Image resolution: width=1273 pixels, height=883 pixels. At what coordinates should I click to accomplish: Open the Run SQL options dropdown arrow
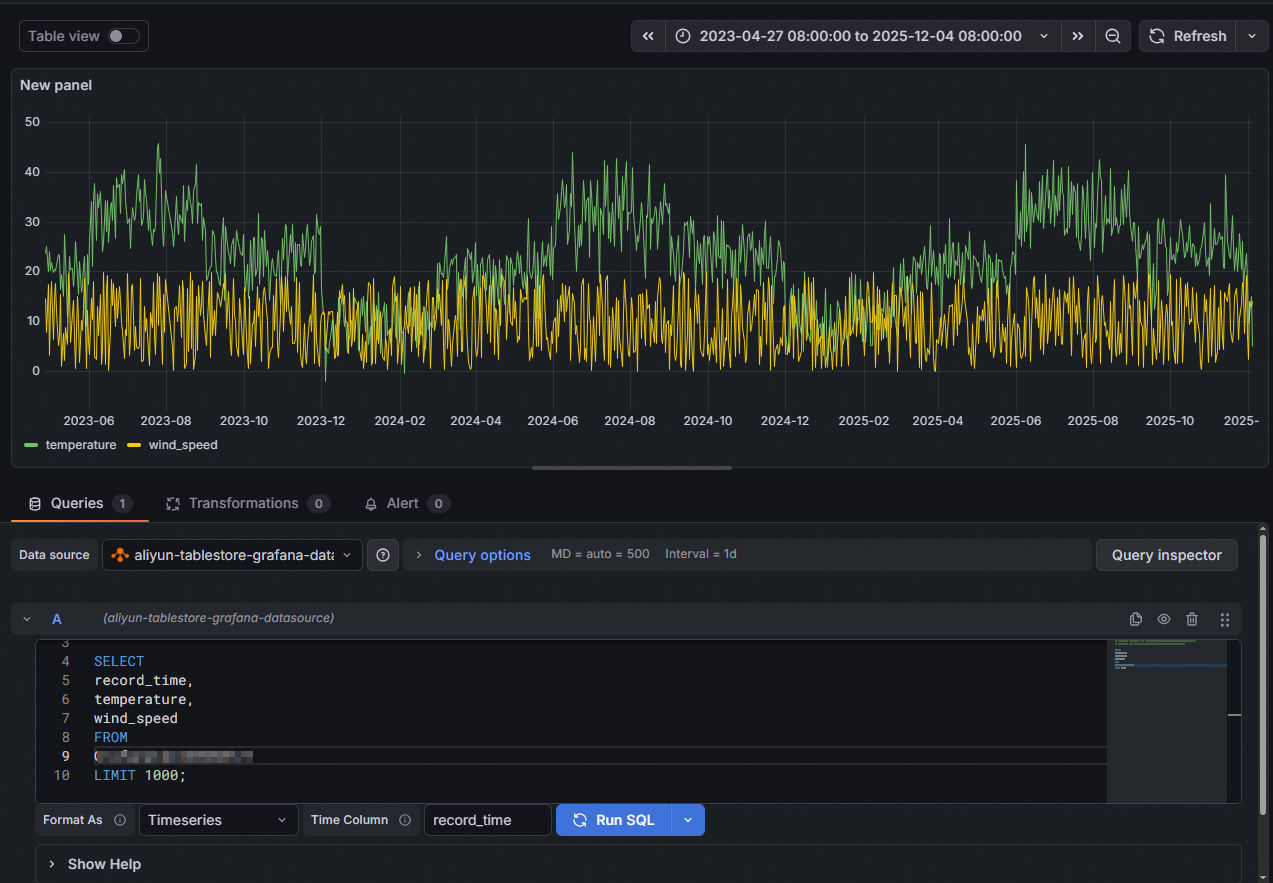click(688, 820)
